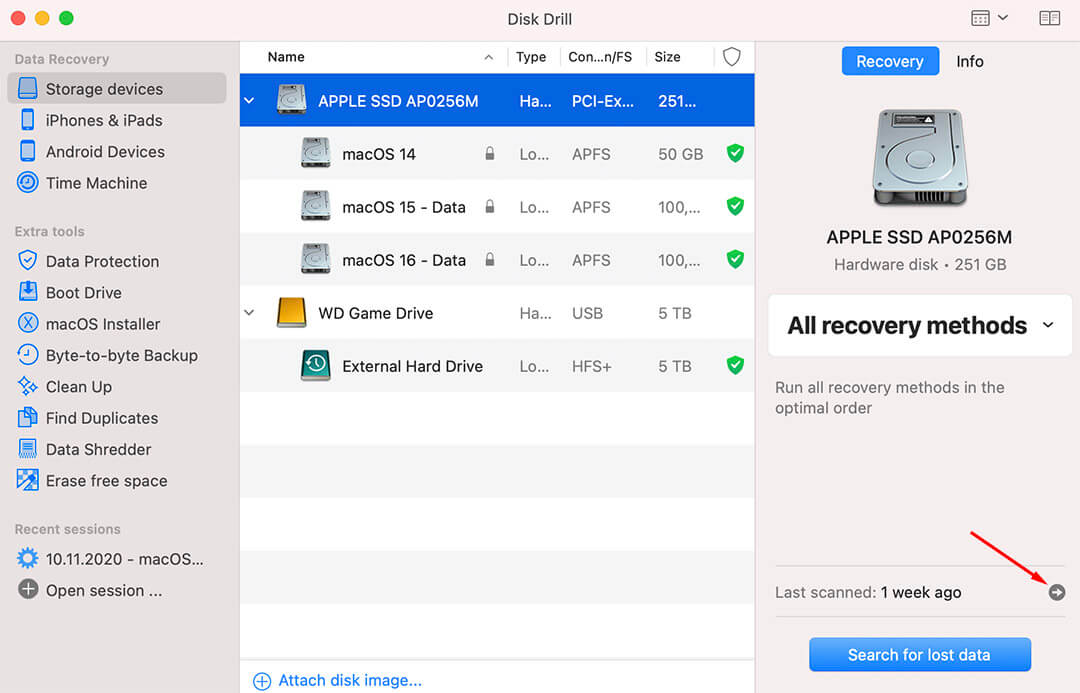
Task: Click the Clean Up sparkle icon
Action: [28, 386]
